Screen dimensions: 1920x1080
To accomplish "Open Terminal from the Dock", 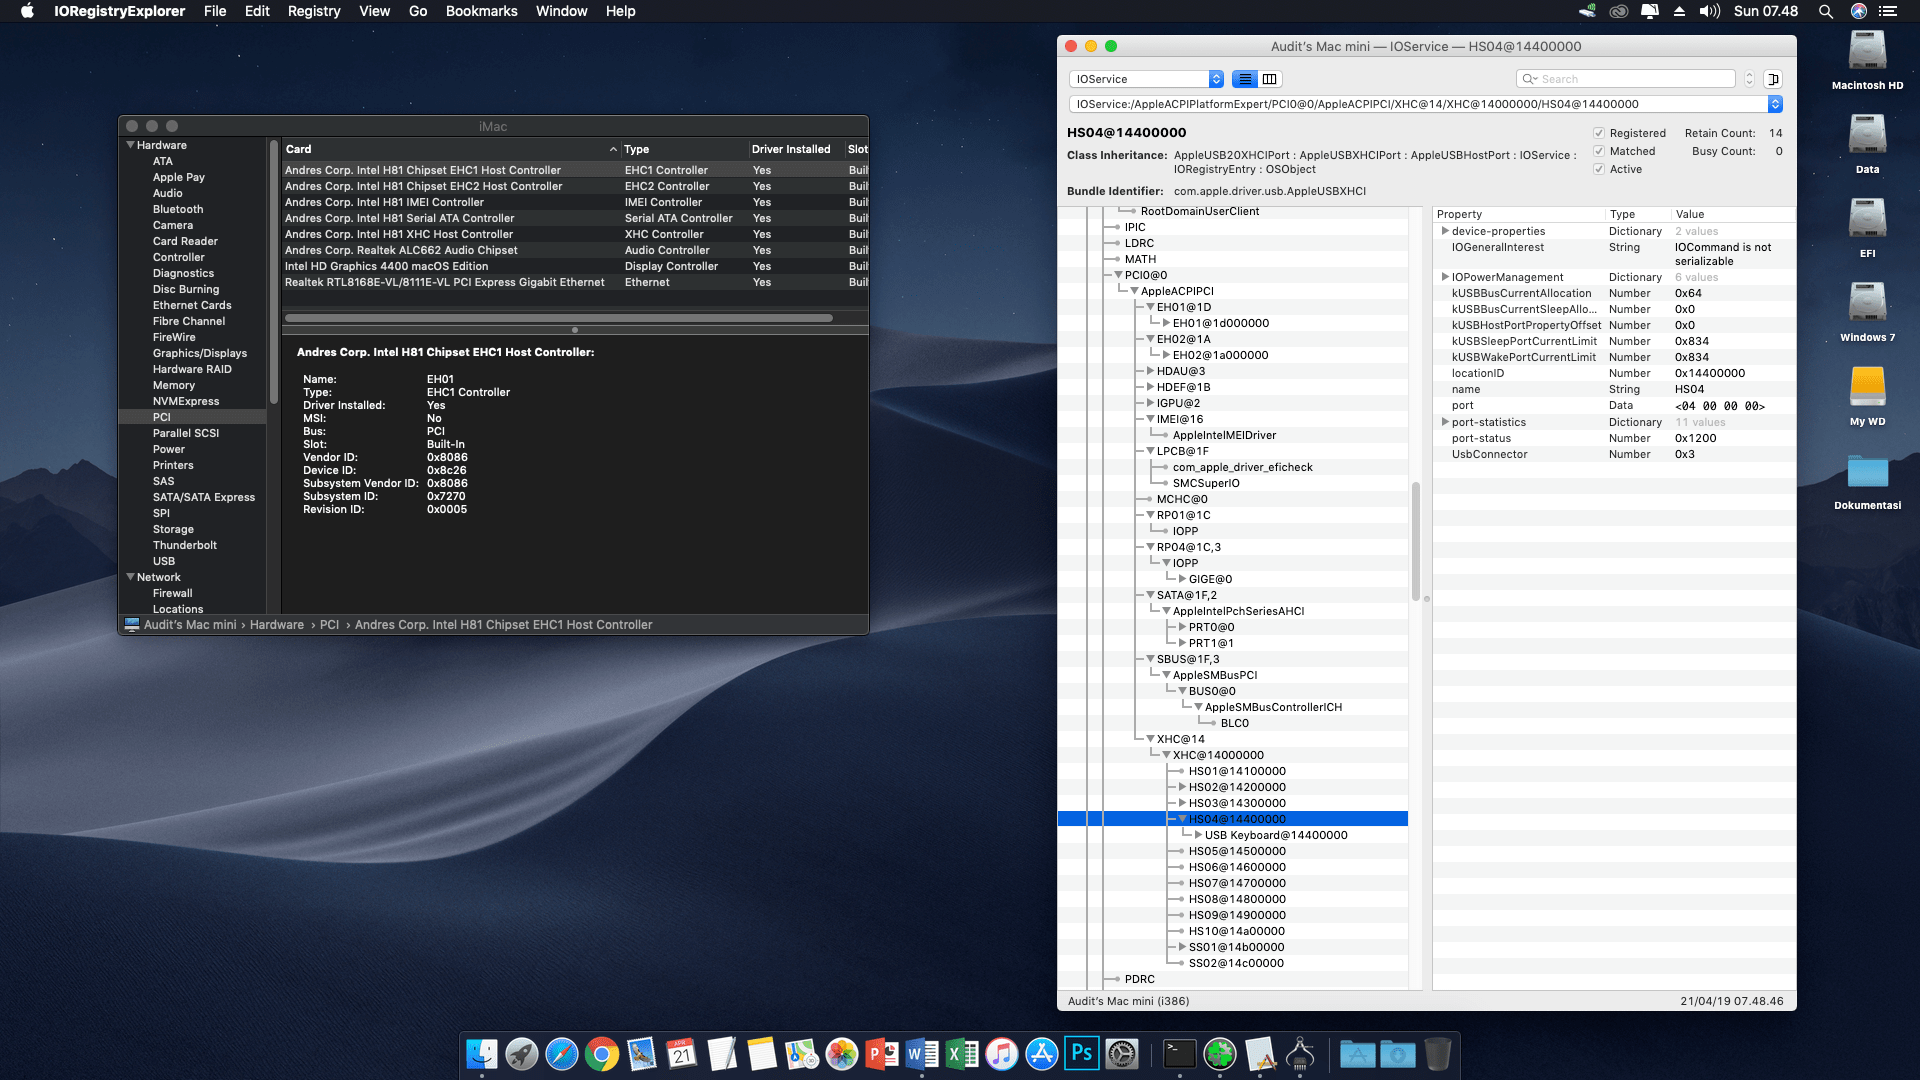I will [1180, 1054].
